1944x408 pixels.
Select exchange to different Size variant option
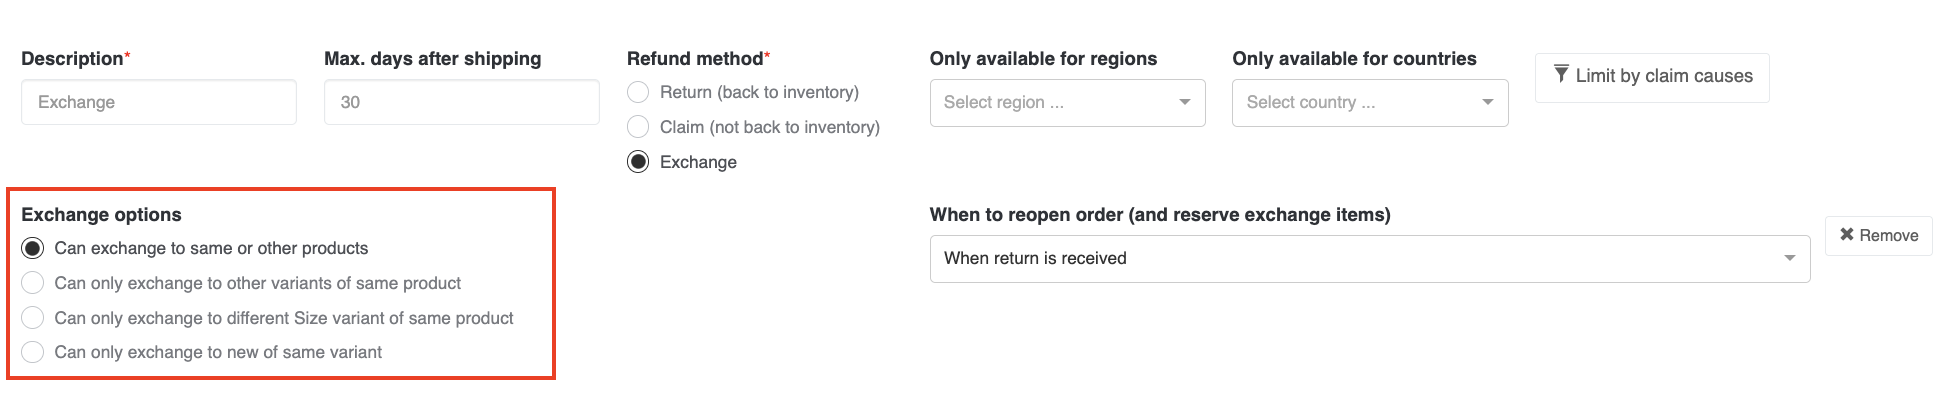(x=33, y=318)
